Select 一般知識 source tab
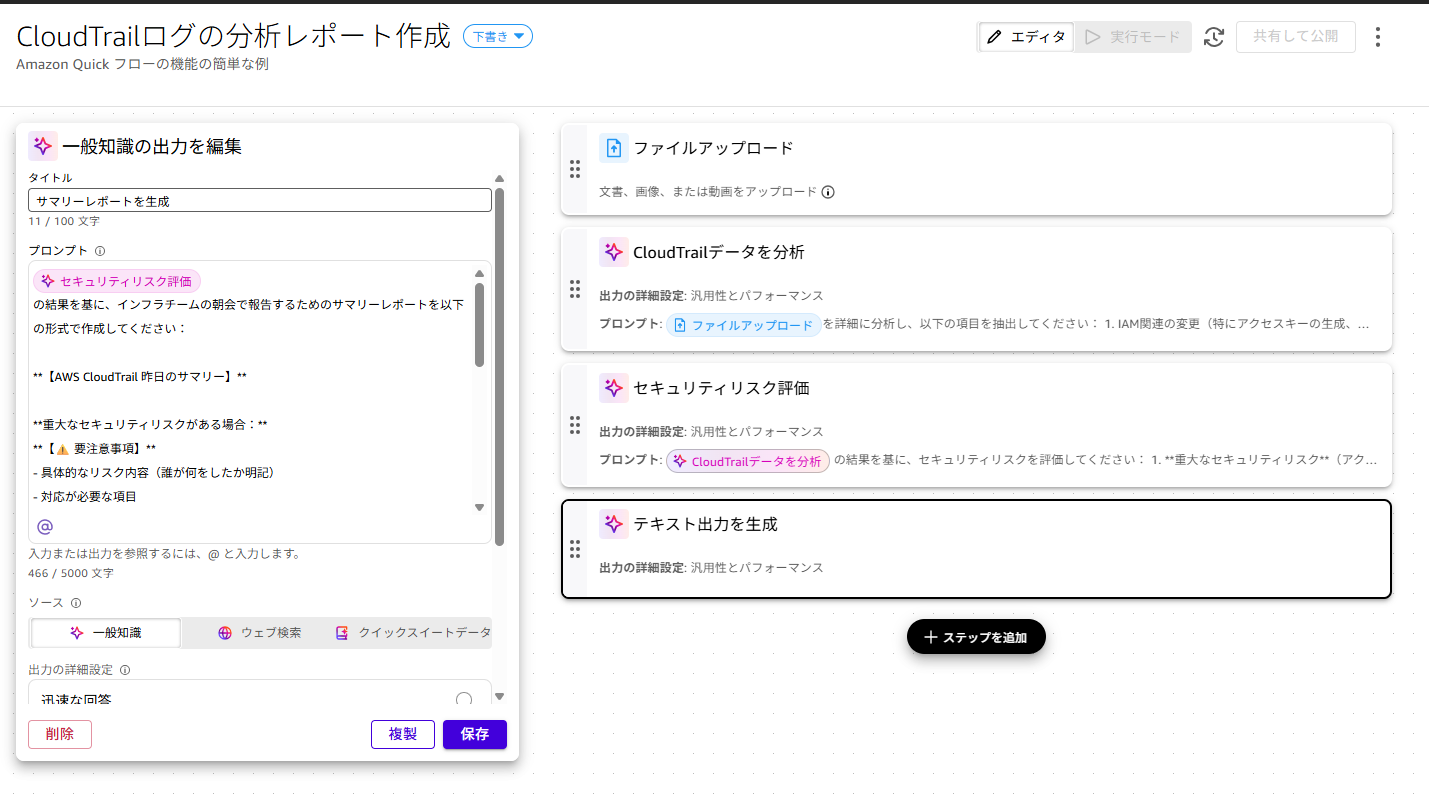 click(x=106, y=633)
